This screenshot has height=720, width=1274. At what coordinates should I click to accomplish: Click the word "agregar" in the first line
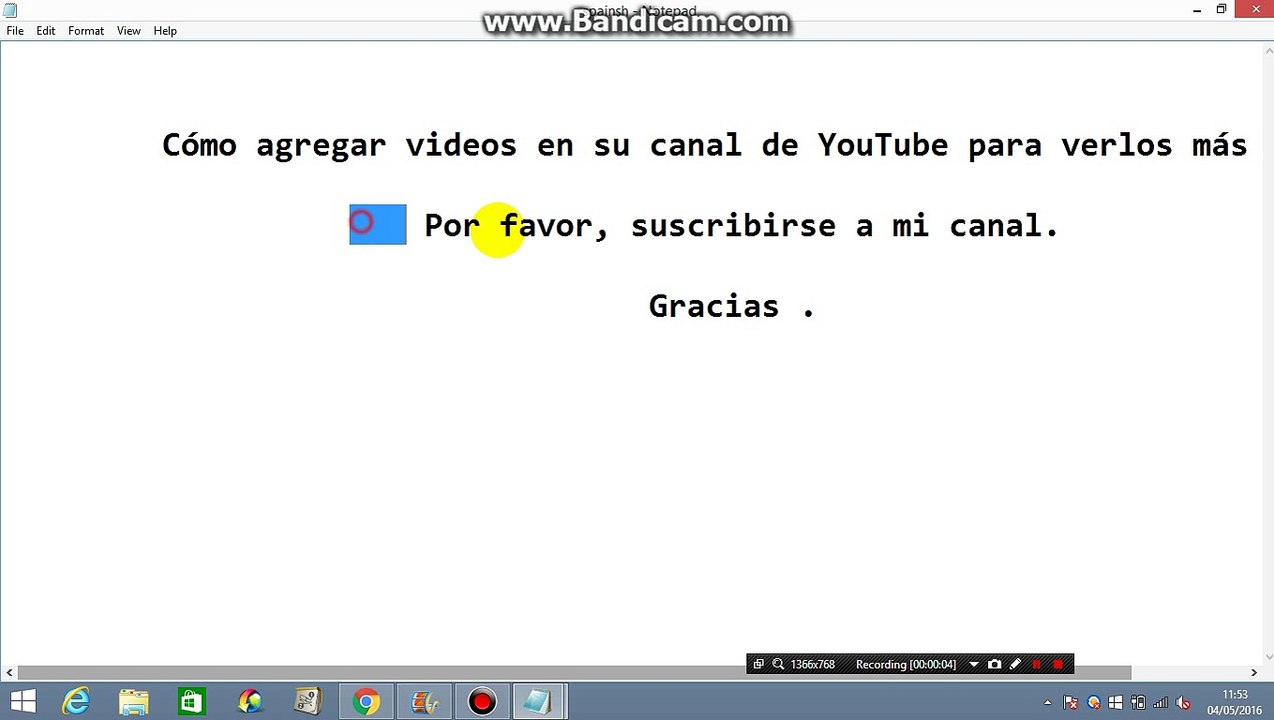tap(321, 147)
